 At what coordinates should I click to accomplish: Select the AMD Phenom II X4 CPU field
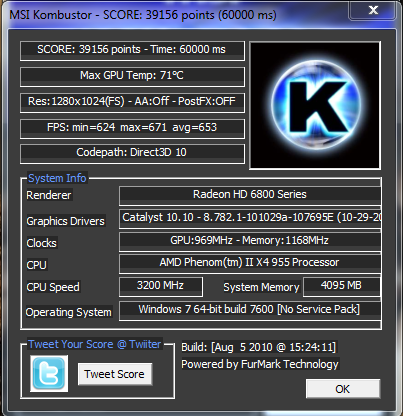[250, 263]
